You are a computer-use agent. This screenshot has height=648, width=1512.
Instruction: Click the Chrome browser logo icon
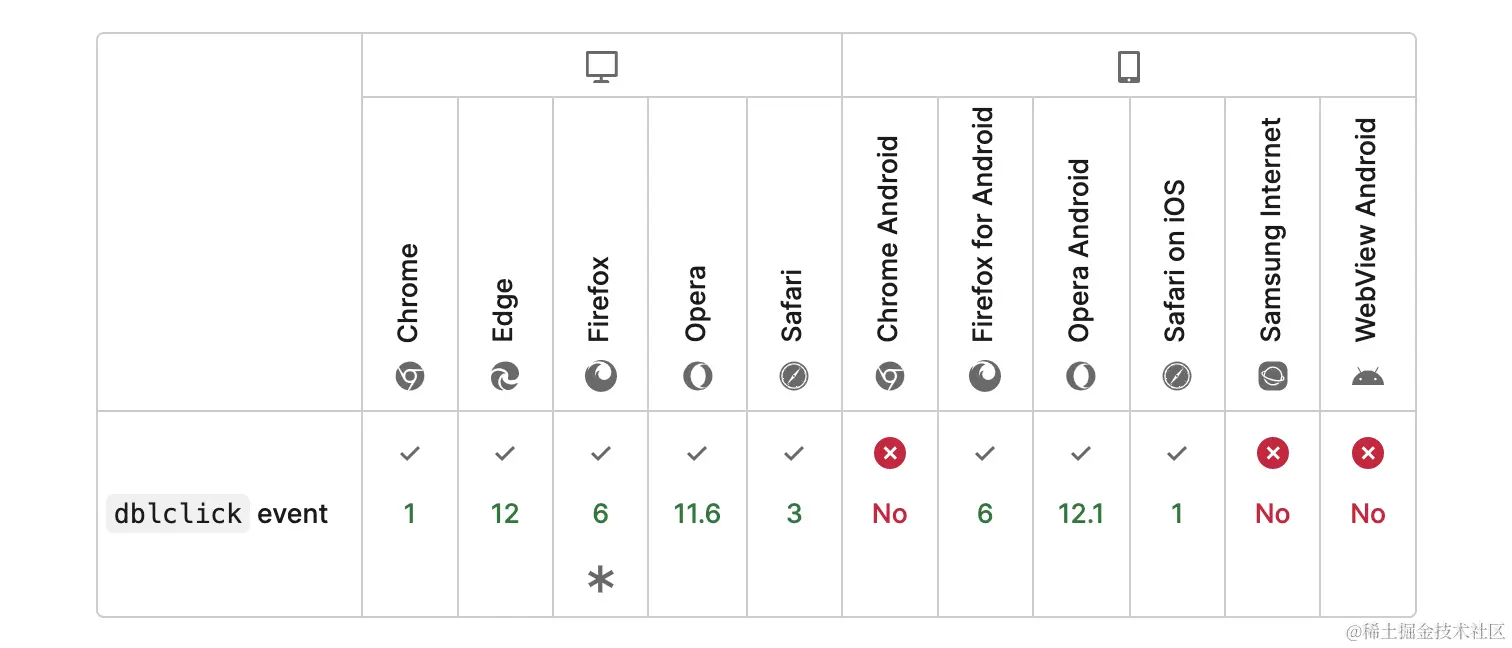point(409,377)
